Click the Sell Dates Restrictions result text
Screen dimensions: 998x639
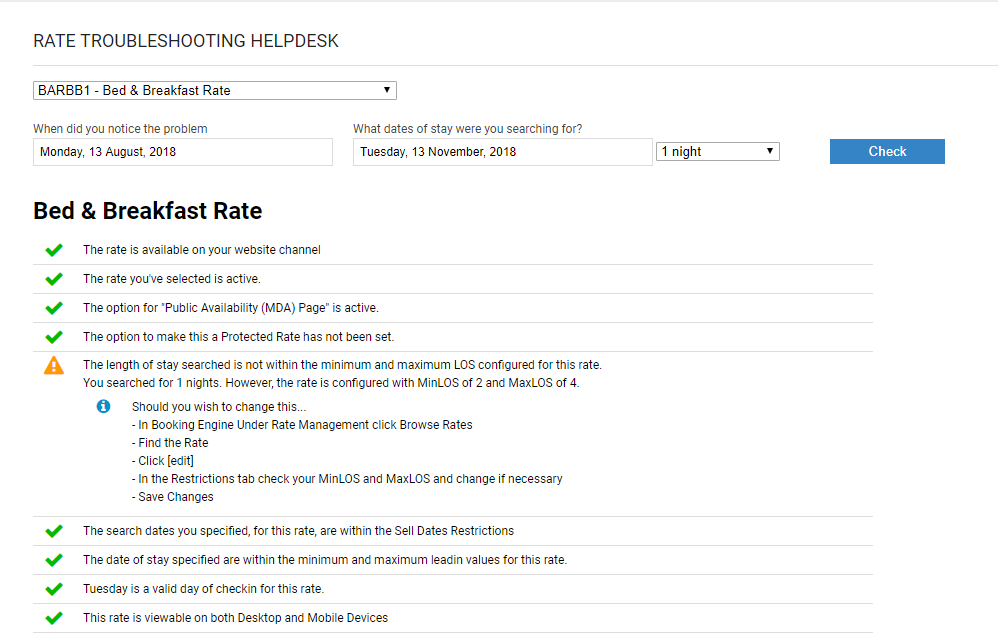(x=299, y=531)
